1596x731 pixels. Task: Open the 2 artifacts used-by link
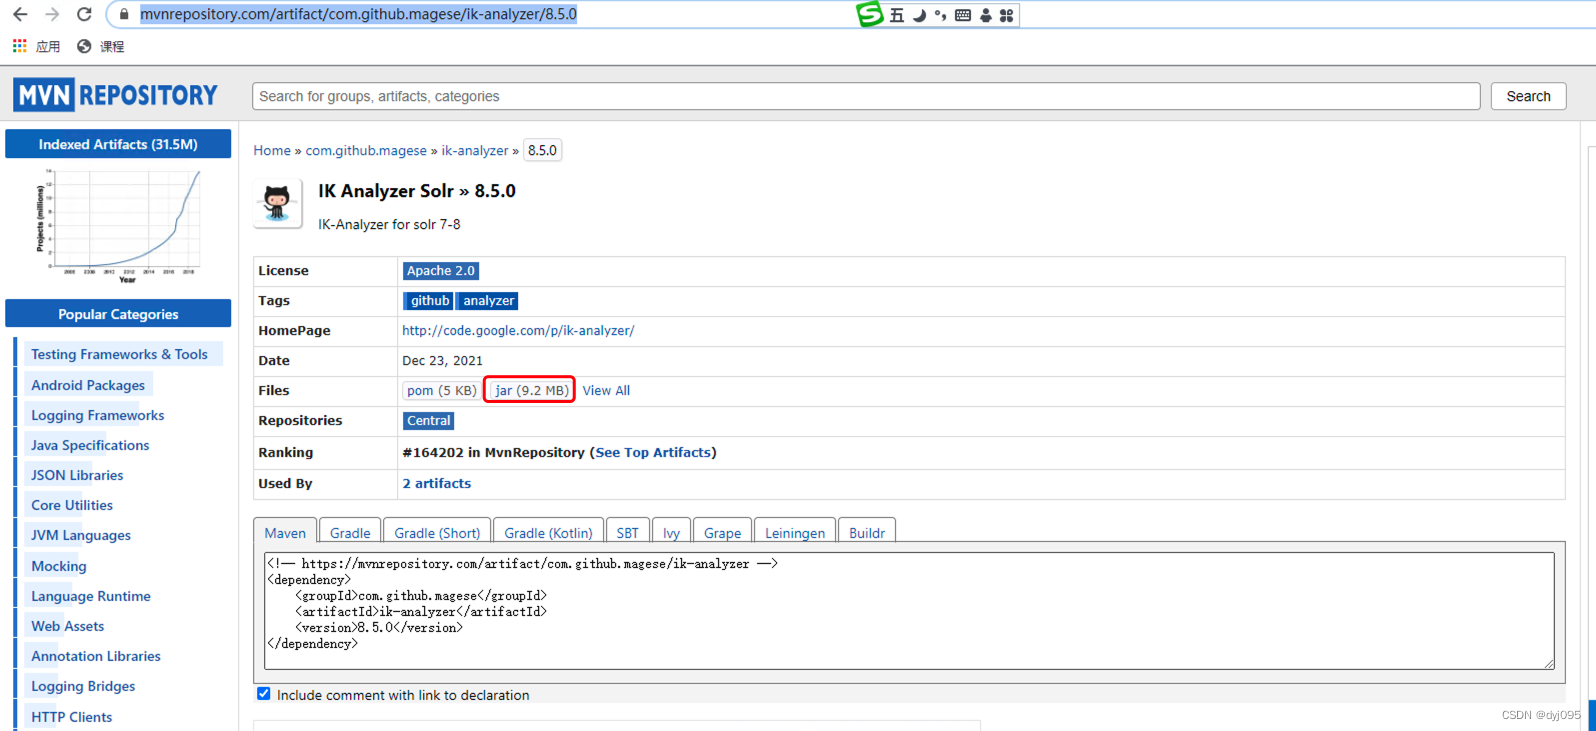tap(437, 483)
